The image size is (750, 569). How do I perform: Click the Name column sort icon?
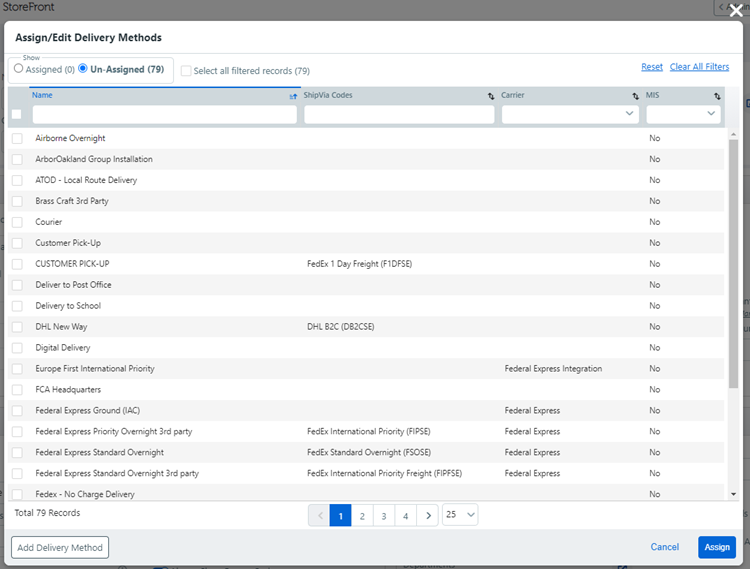(293, 96)
